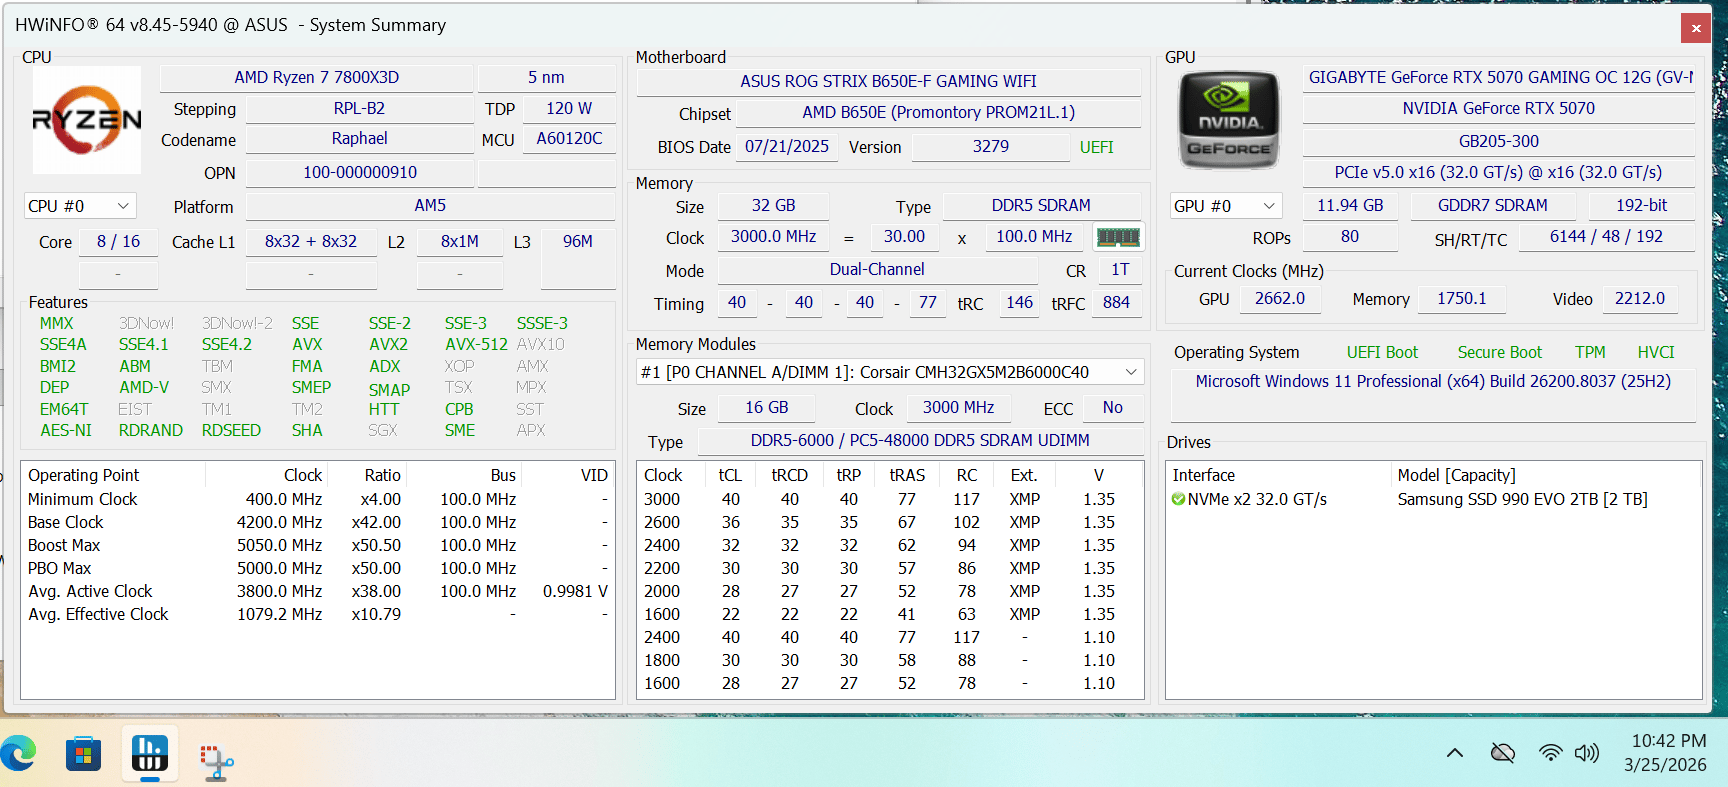Select the BIOS date 07/21/2025 field
The height and width of the screenshot is (787, 1728).
(x=787, y=146)
